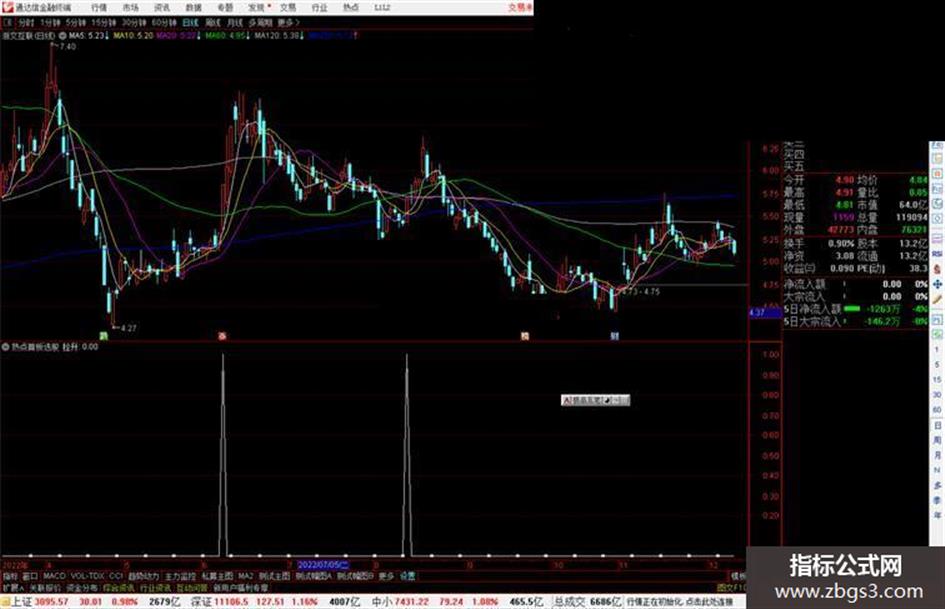
Task: Click the 净流入额 row in quote panel
Action: [855, 284]
